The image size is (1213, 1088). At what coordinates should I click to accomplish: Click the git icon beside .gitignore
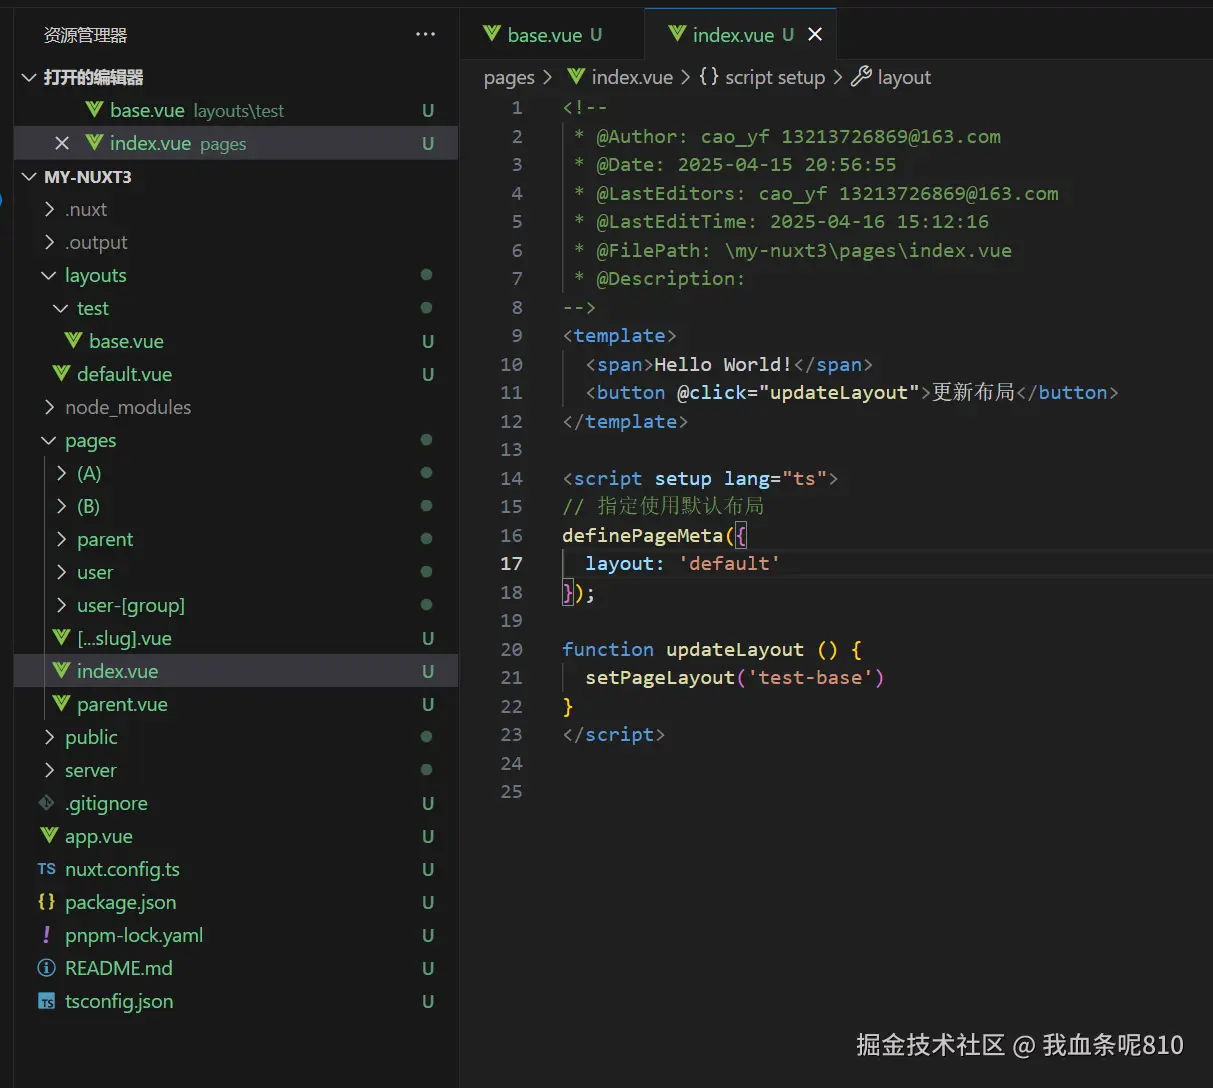coord(46,802)
